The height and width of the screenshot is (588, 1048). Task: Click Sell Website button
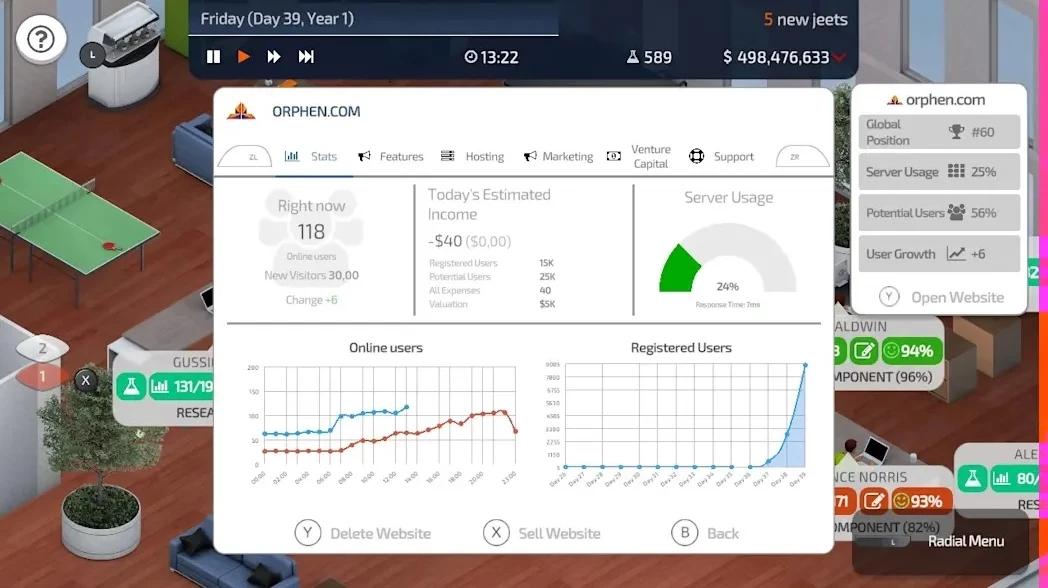click(542, 533)
